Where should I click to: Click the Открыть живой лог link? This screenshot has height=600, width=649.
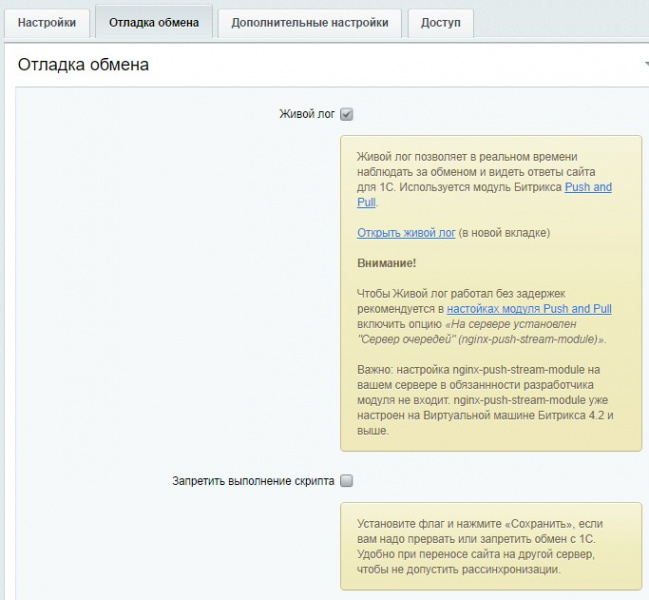406,233
